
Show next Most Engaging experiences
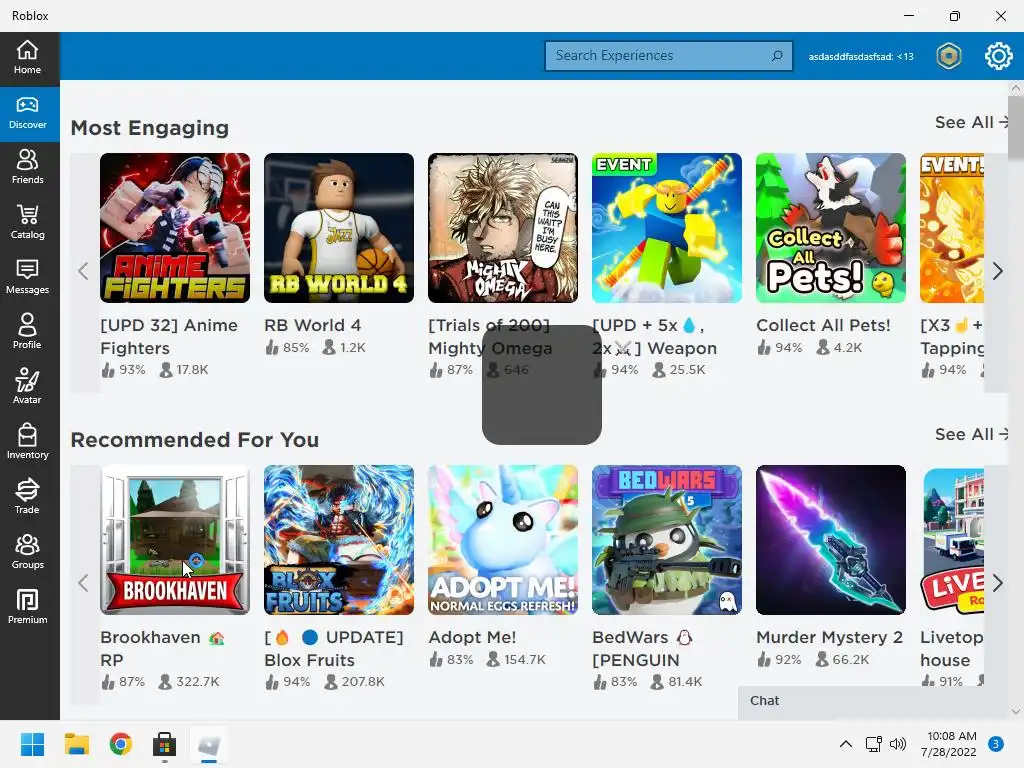[x=997, y=272]
